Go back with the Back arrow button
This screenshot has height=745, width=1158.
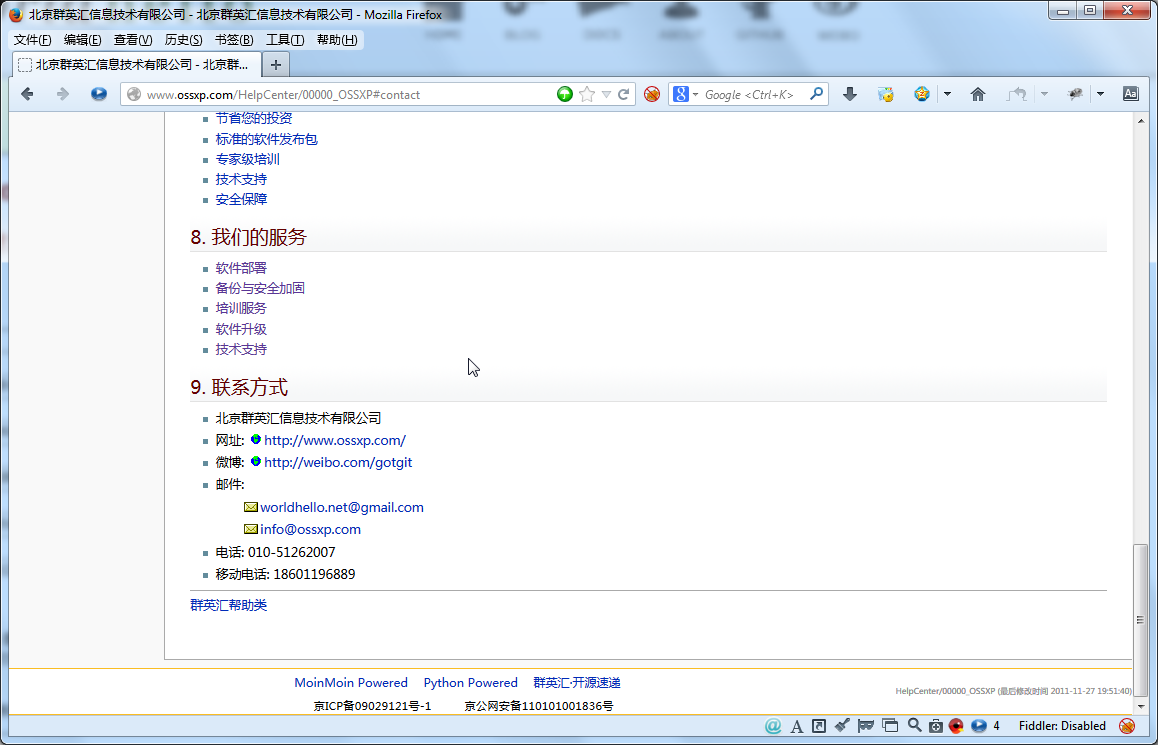27,94
